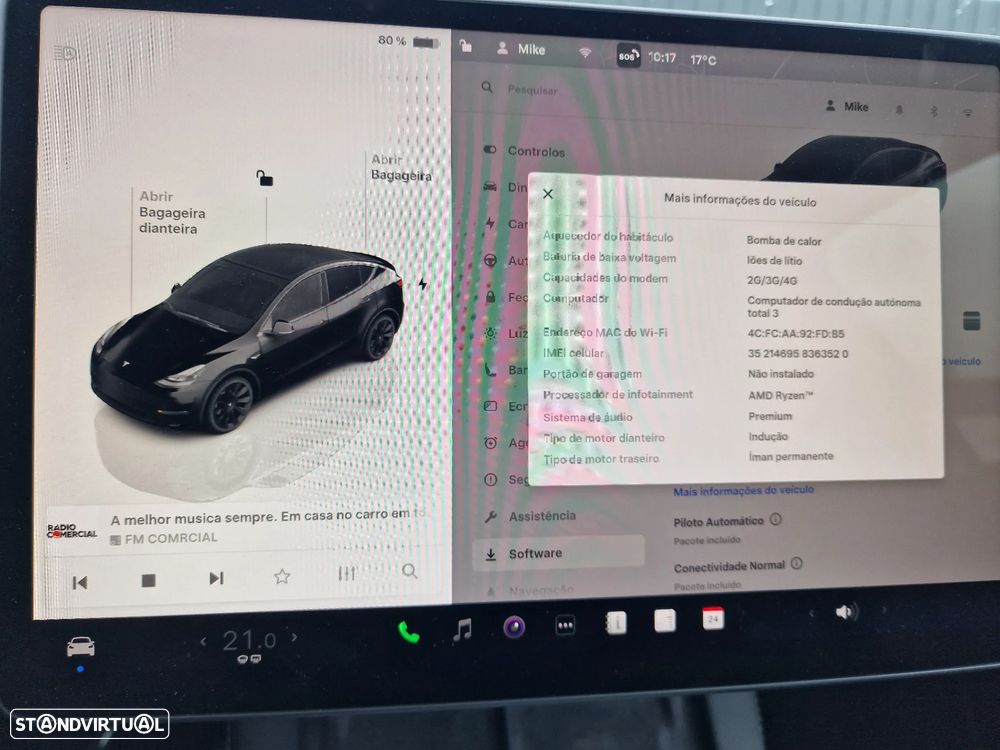The height and width of the screenshot is (750, 1000).
Task: Open the music app
Action: 462,629
